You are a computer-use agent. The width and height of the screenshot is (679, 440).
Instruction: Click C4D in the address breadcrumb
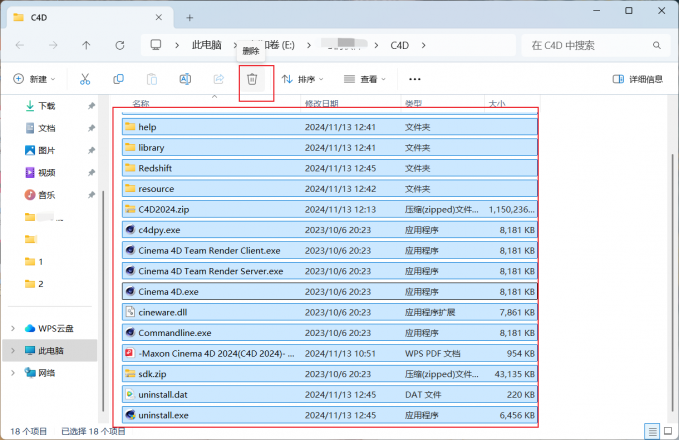pos(399,45)
